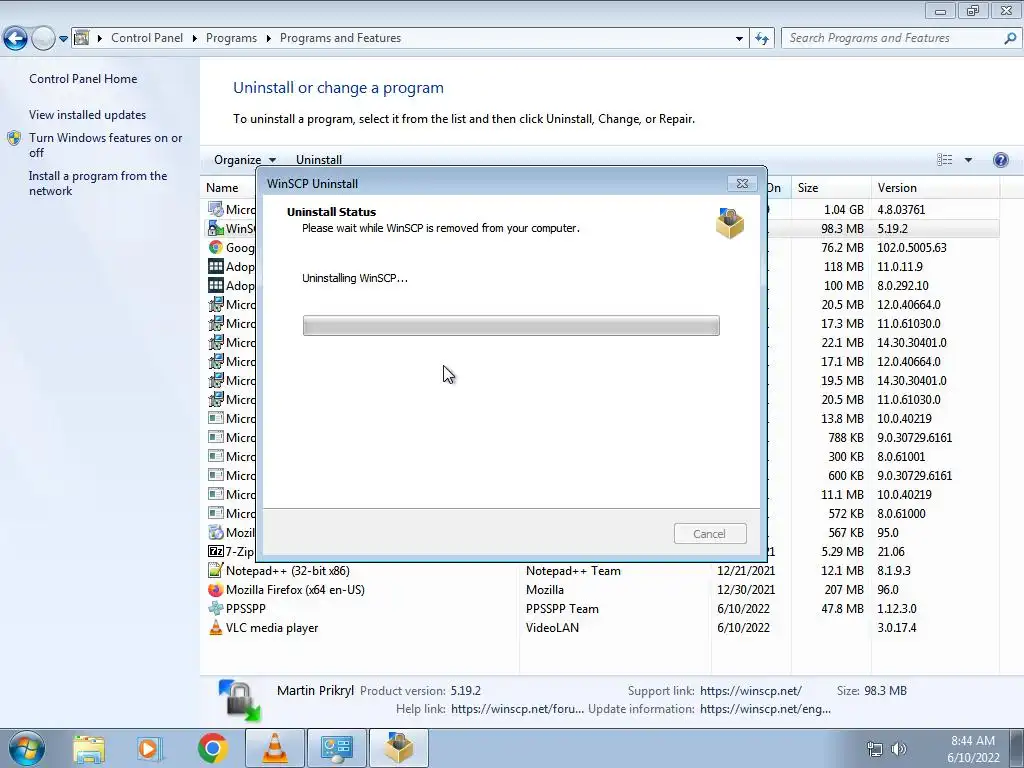Viewport: 1024px width, 768px height.
Task: Click the network tray icon
Action: point(874,749)
